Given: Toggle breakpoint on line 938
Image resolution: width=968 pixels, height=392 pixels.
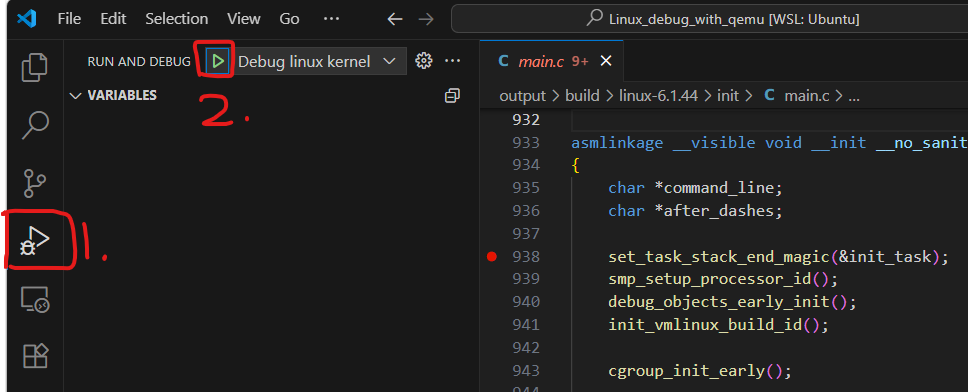Looking at the screenshot, I should point(491,257).
